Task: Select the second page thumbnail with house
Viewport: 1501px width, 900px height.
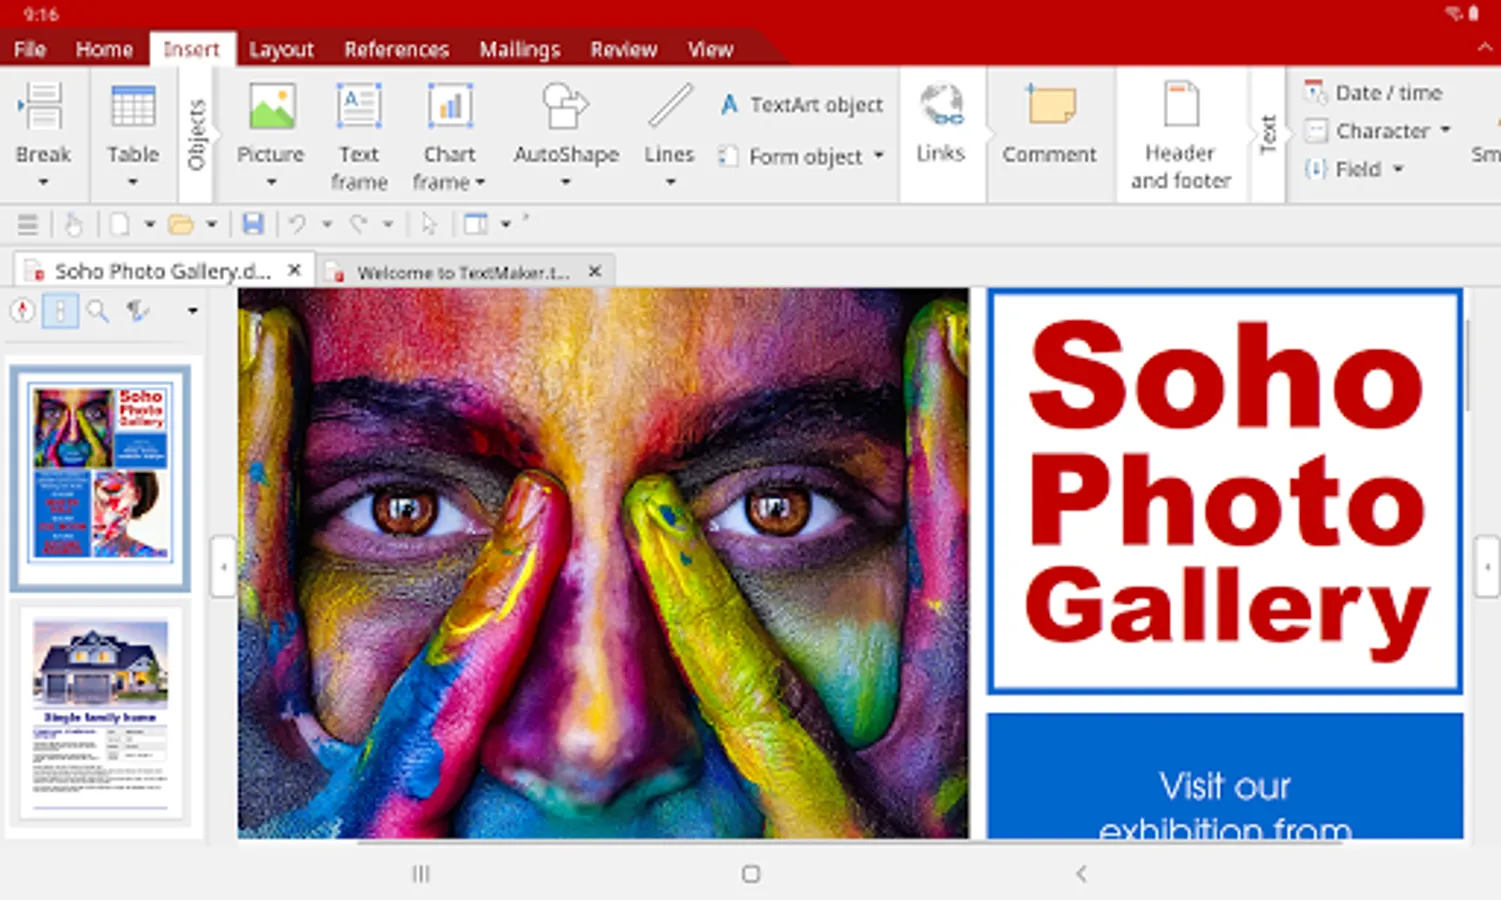Action: tap(100, 713)
